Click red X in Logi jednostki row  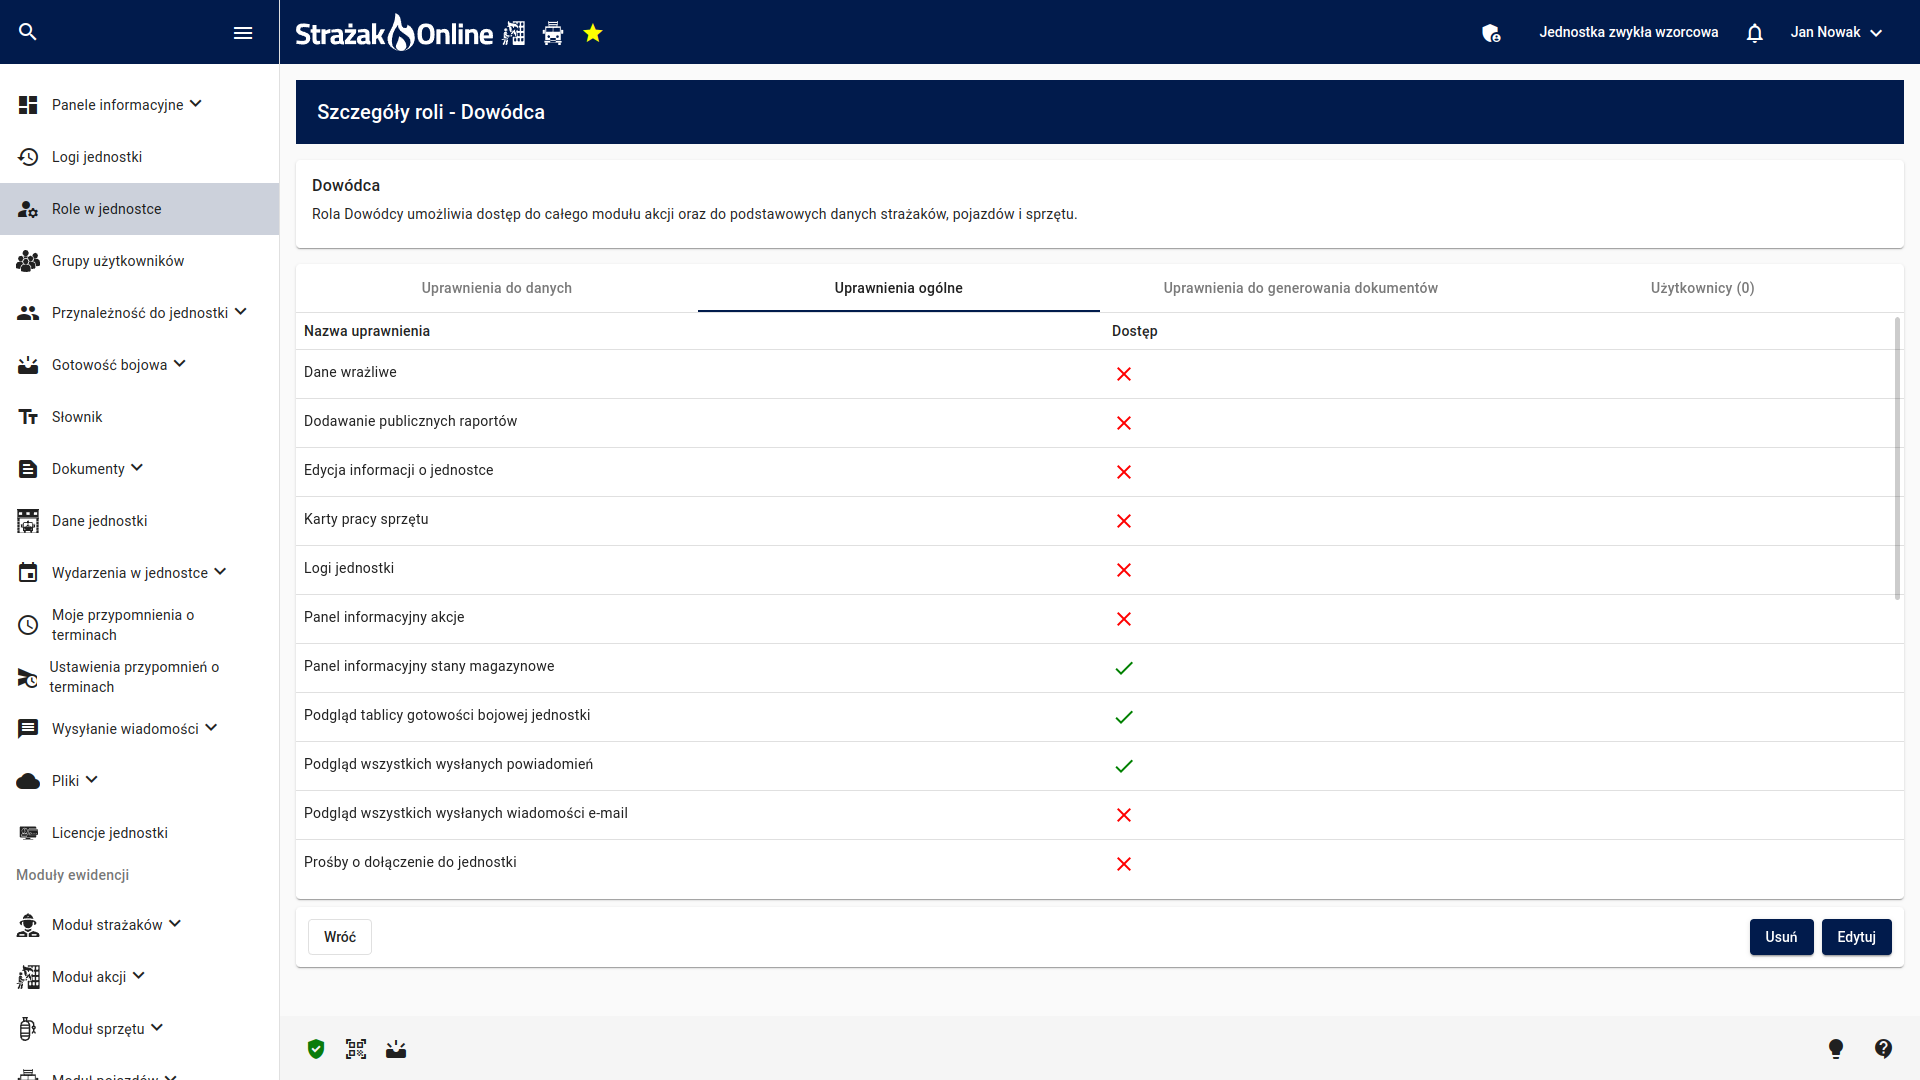pos(1124,570)
